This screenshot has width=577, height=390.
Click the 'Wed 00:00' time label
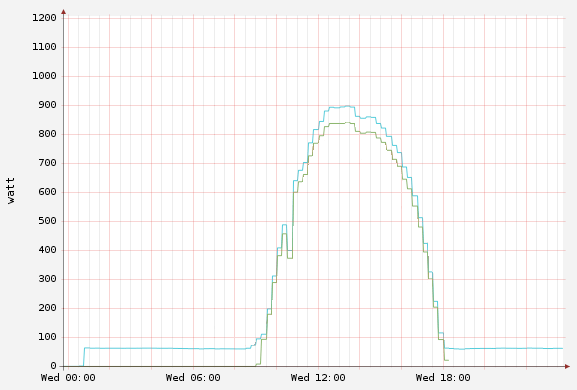[x=68, y=378]
